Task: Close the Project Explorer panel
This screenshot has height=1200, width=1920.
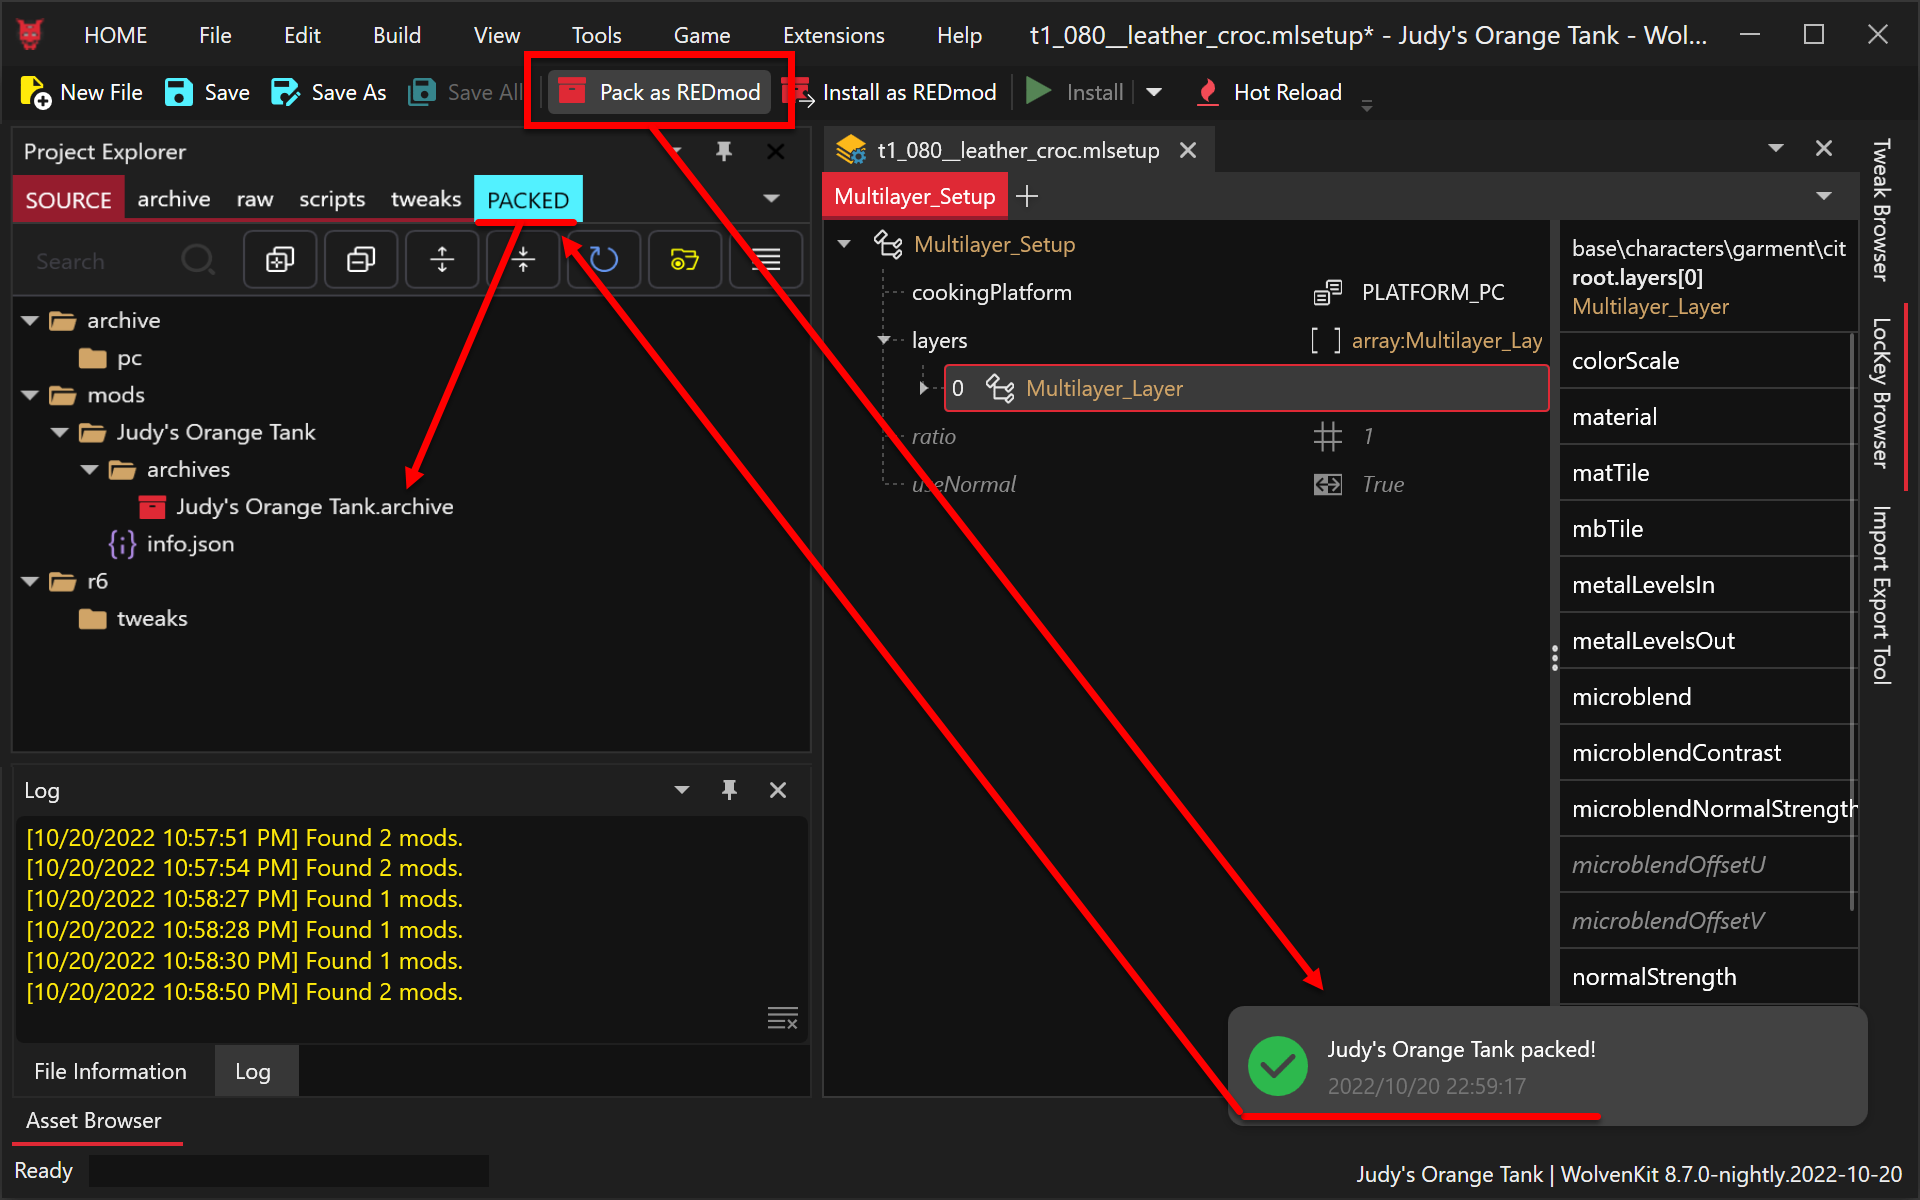Action: click(775, 151)
